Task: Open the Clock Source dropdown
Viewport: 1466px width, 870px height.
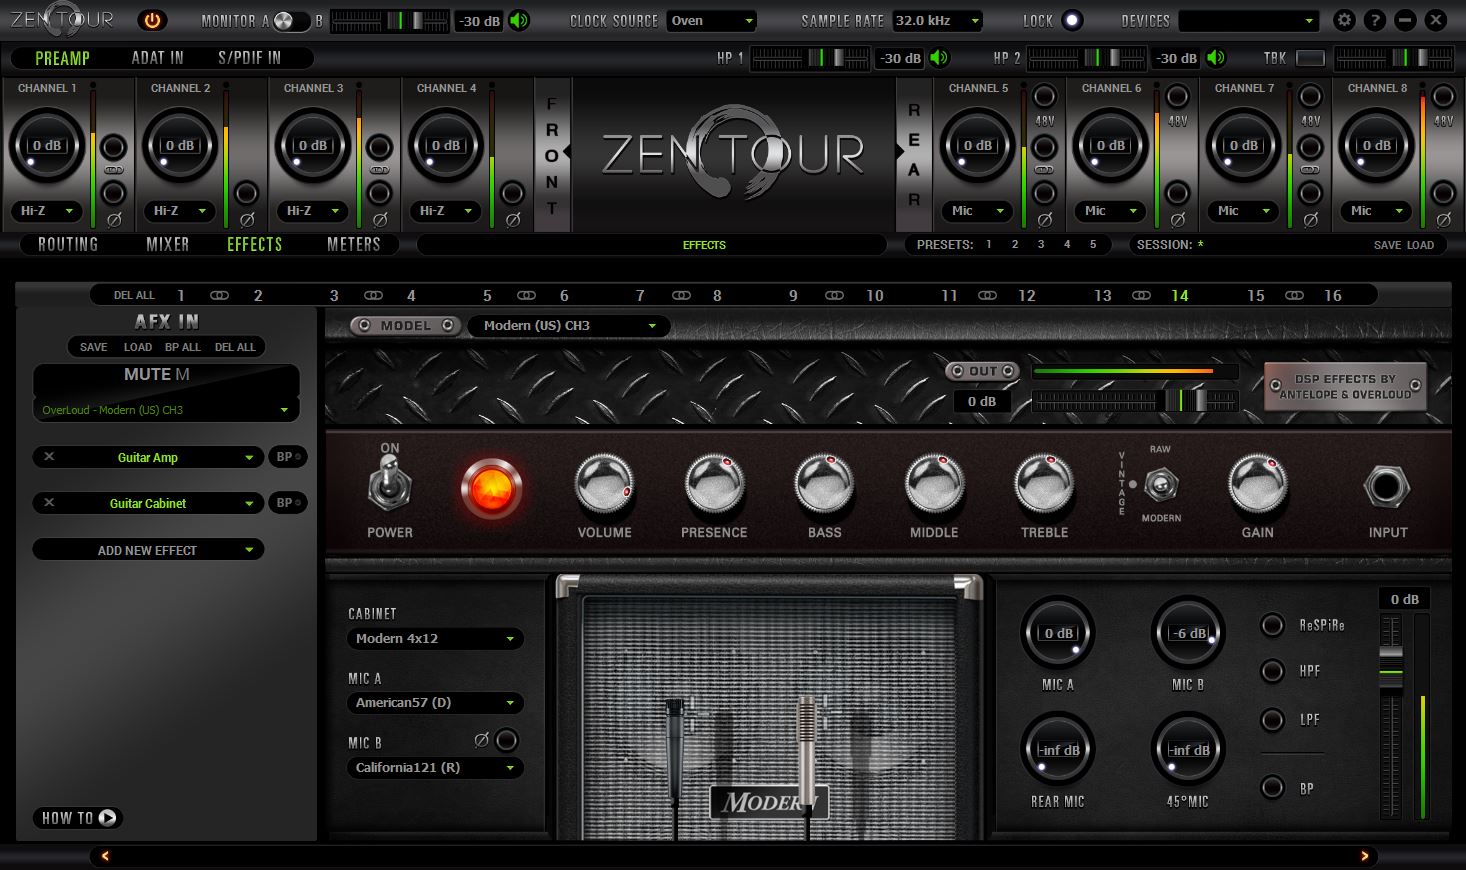Action: (x=712, y=21)
